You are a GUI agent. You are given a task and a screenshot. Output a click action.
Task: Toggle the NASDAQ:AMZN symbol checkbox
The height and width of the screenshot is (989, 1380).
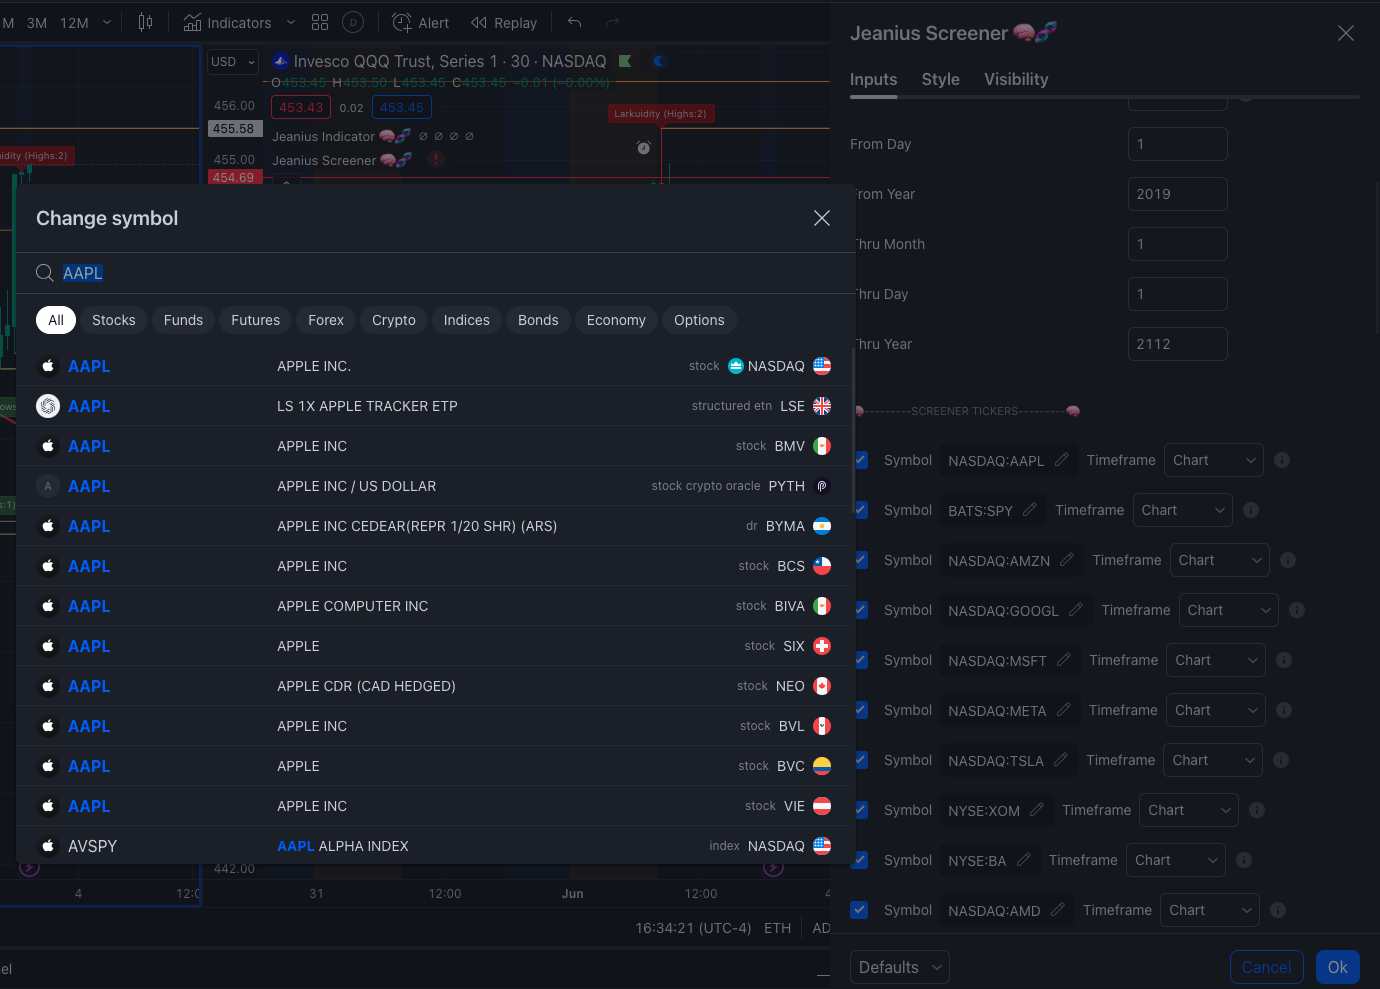point(860,560)
